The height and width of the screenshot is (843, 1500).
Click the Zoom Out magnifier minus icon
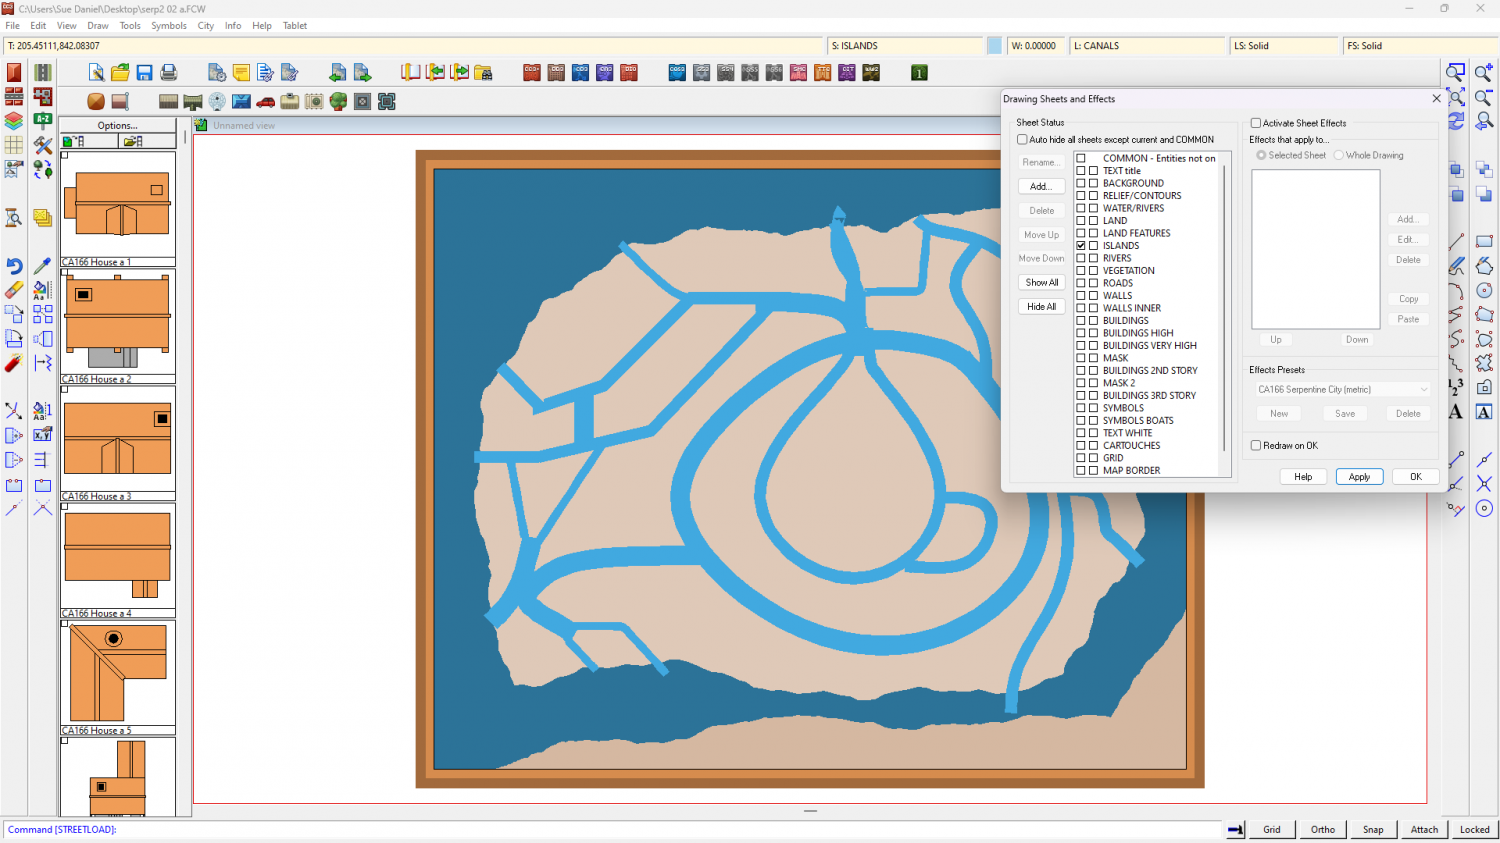(x=1484, y=97)
